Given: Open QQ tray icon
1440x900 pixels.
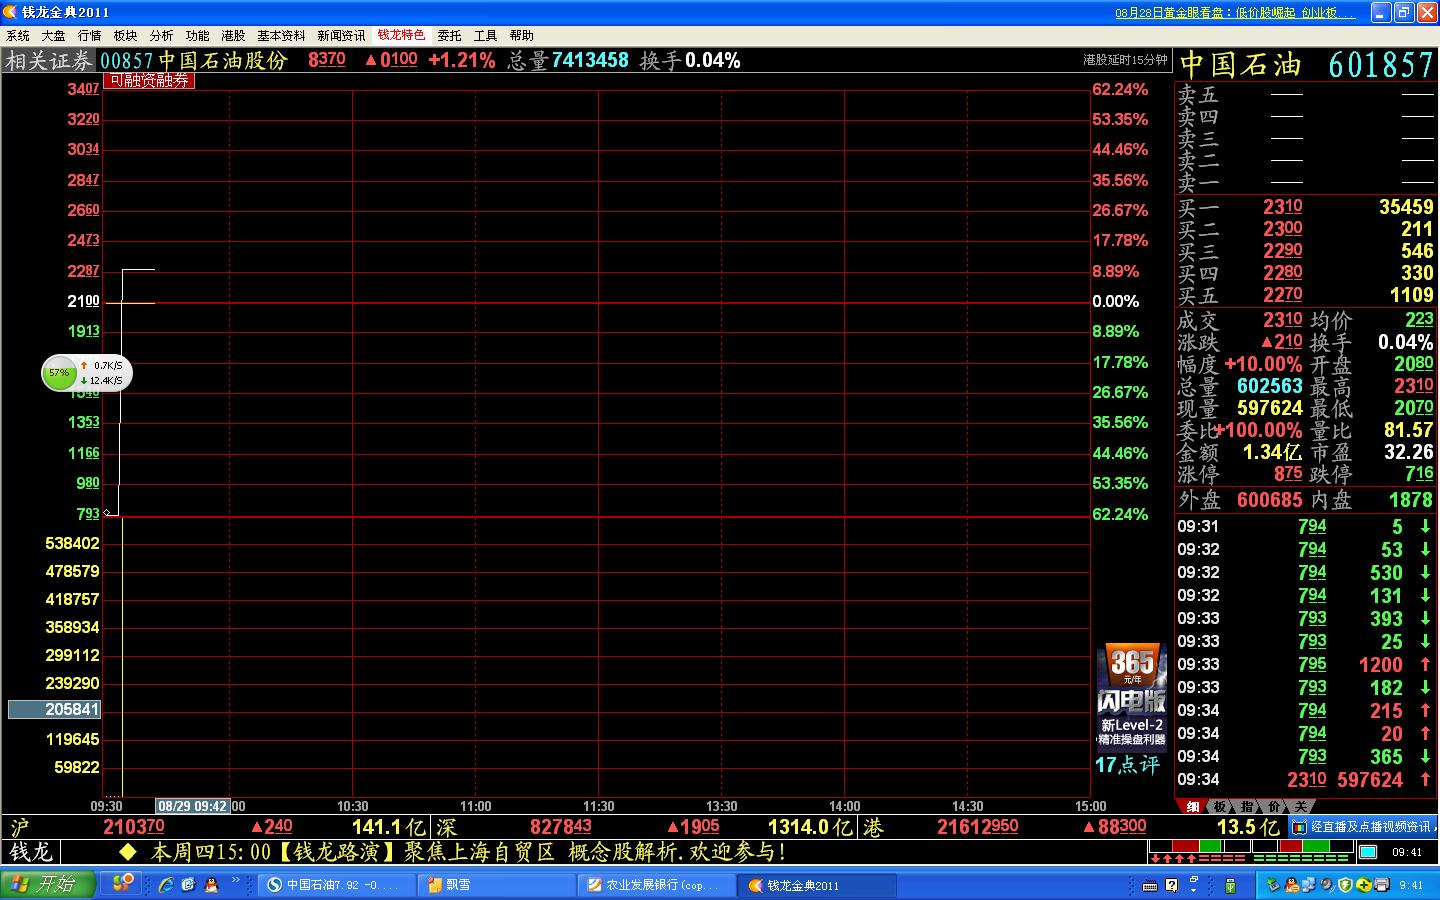Looking at the screenshot, I should click(x=1291, y=885).
